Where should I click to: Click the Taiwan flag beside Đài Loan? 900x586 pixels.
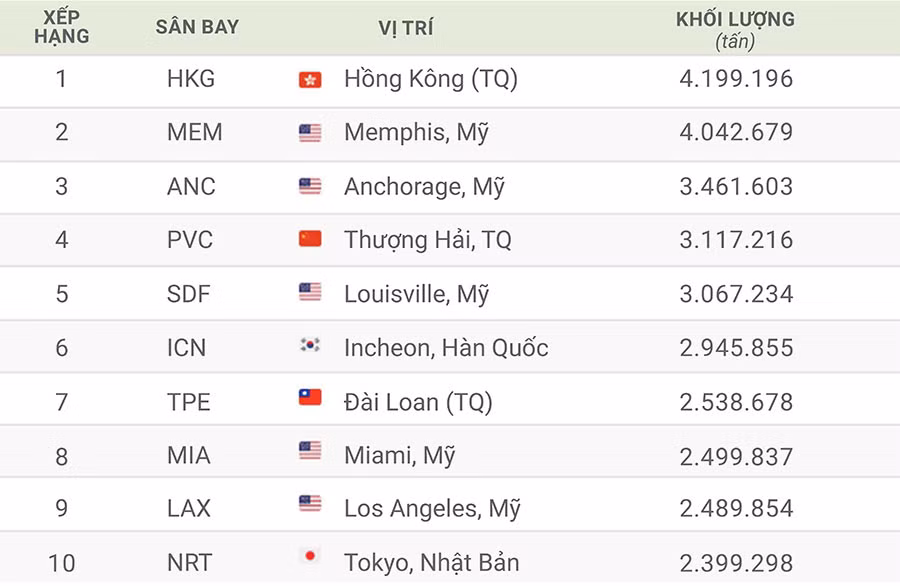[310, 398]
